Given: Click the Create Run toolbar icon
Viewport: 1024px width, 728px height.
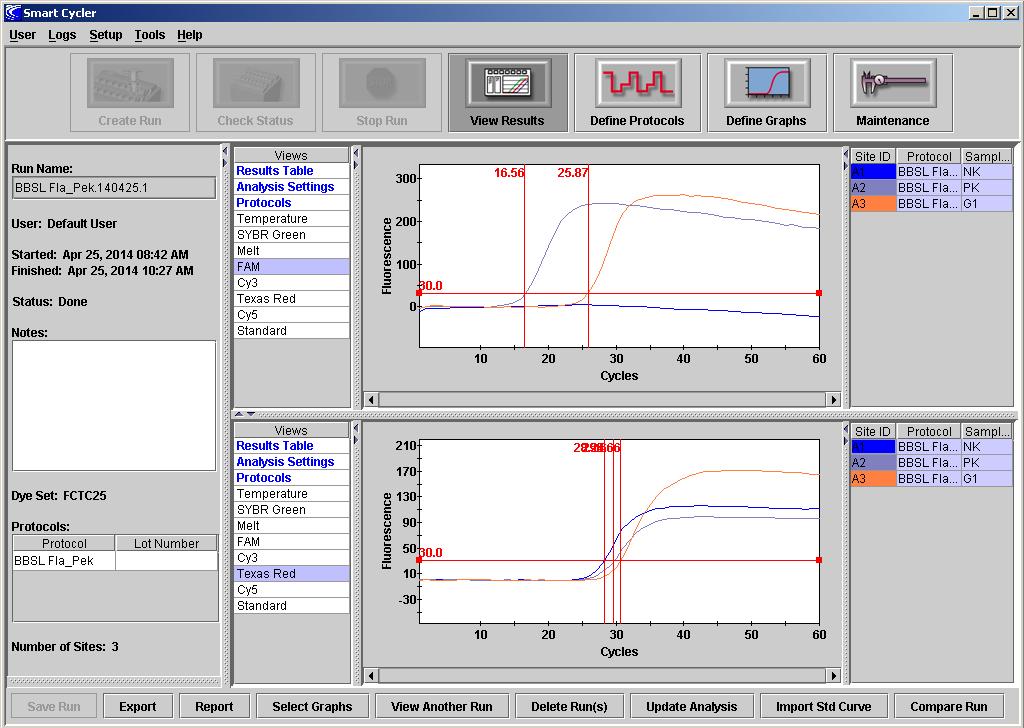Looking at the screenshot, I should click(130, 93).
